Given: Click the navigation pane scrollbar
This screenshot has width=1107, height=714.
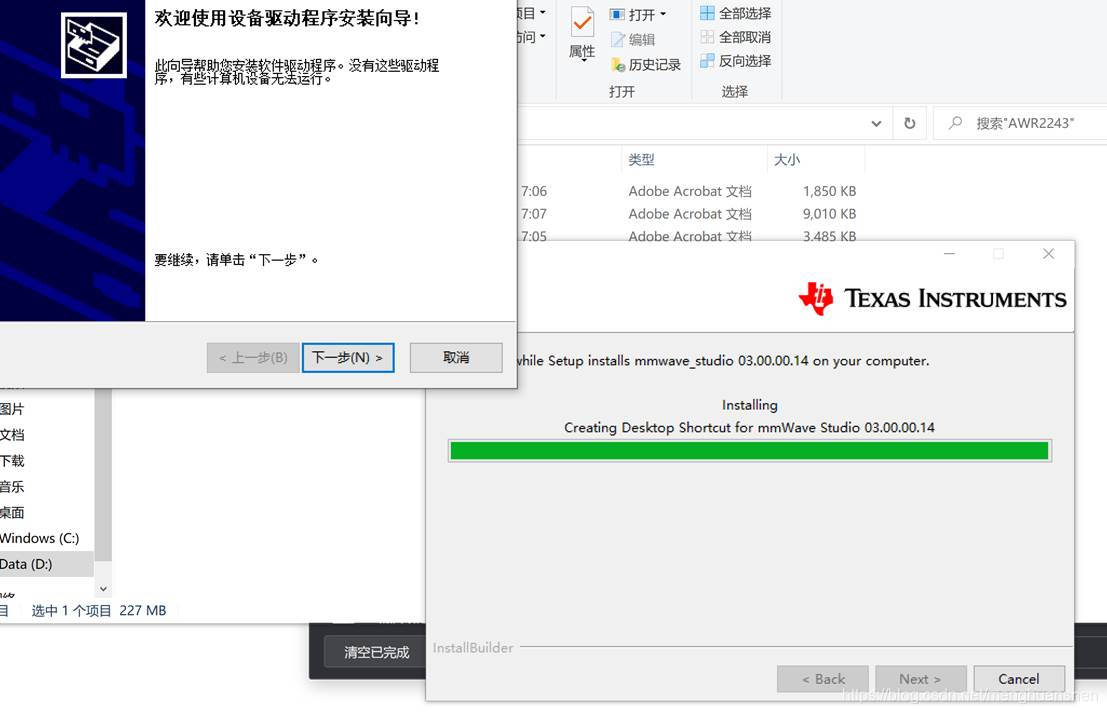Looking at the screenshot, I should [103, 475].
